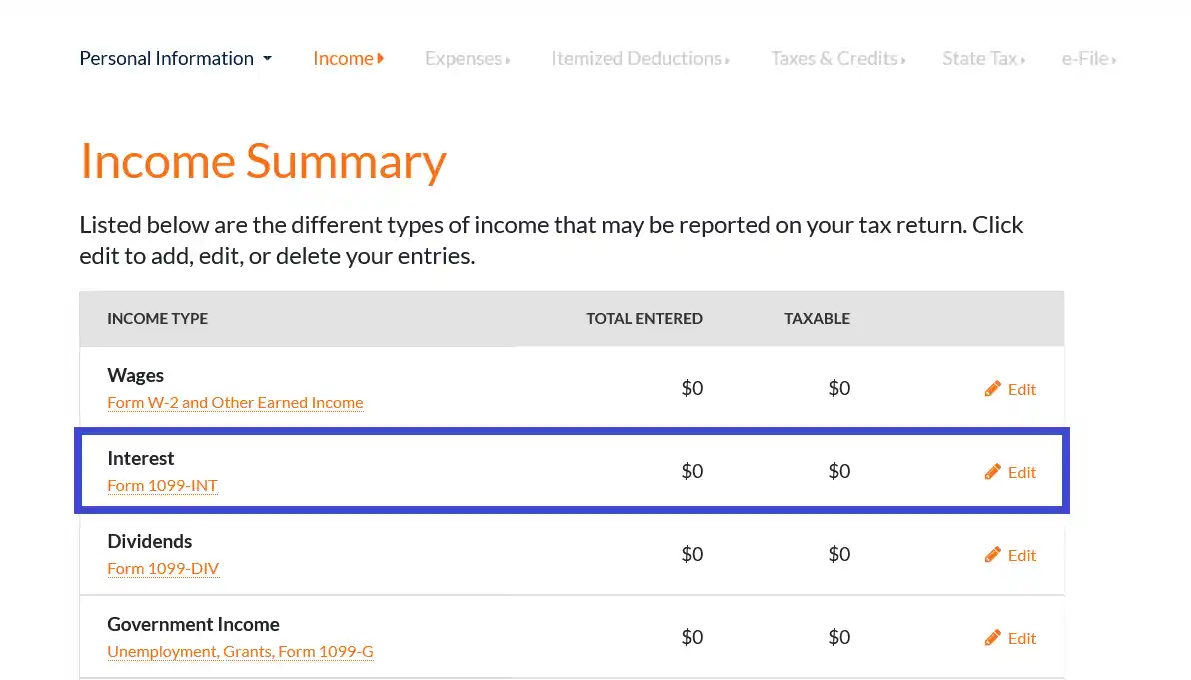This screenshot has width=1191, height=680.
Task: Open Form W-2 and Other Earned Income link
Action: 235,402
